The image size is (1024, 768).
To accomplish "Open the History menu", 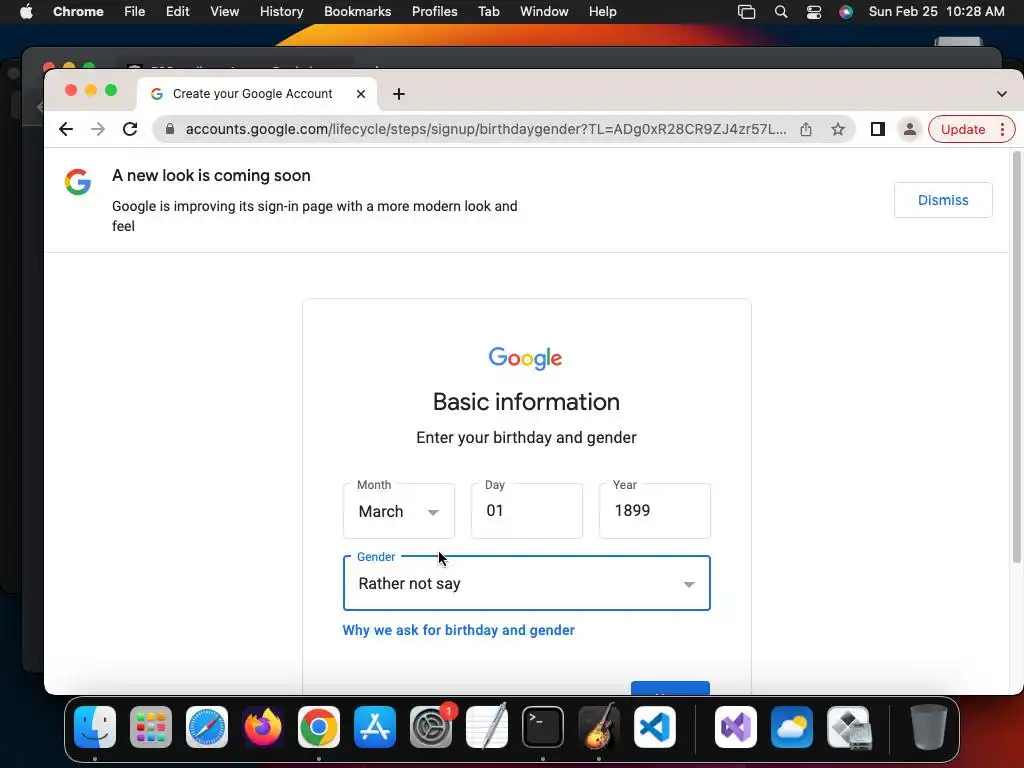I will pos(281,12).
